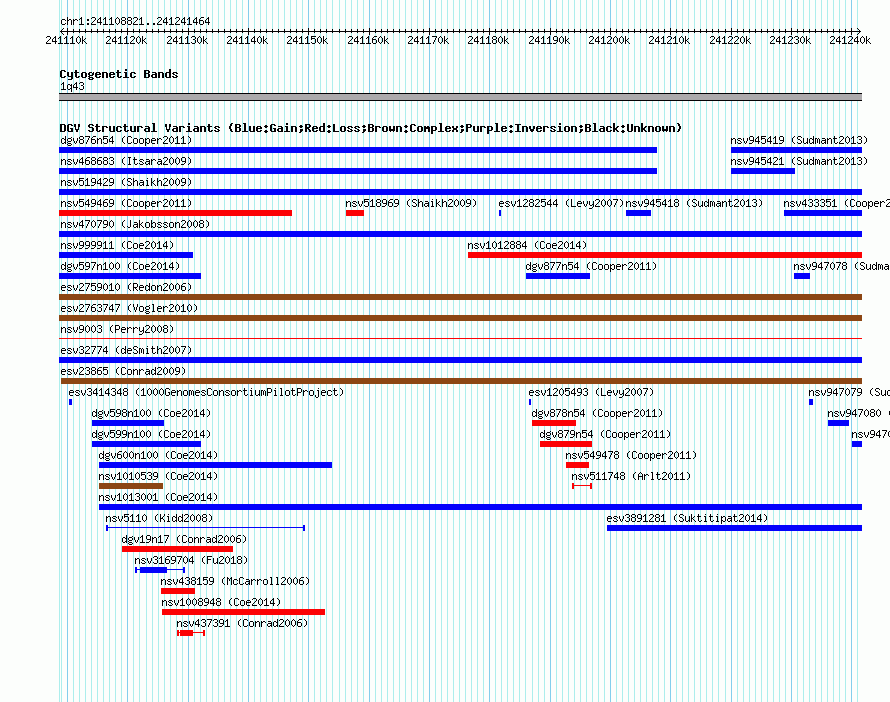The width and height of the screenshot is (890, 702).
Task: Select dgv879n54 (Cooper2011) label
Action: pos(605,434)
